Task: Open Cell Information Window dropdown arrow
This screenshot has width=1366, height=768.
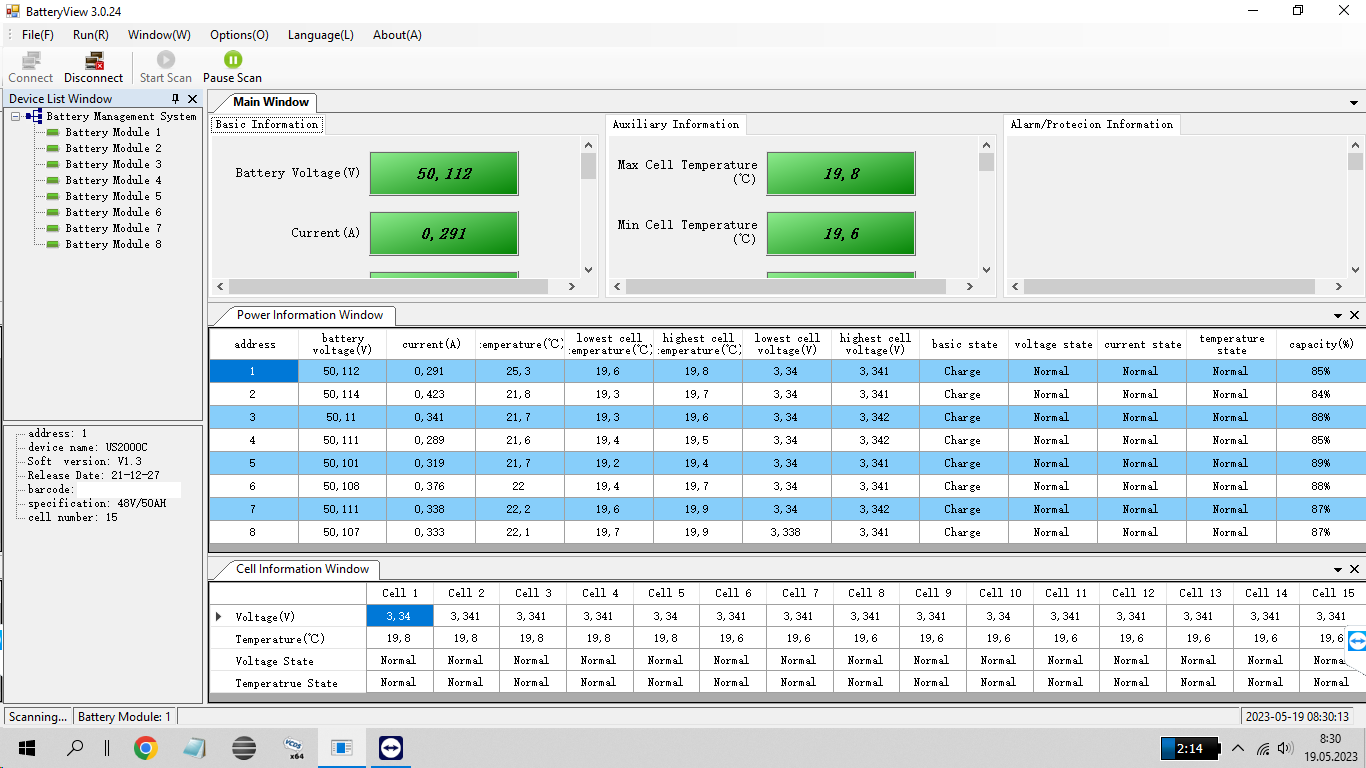Action: (1339, 569)
